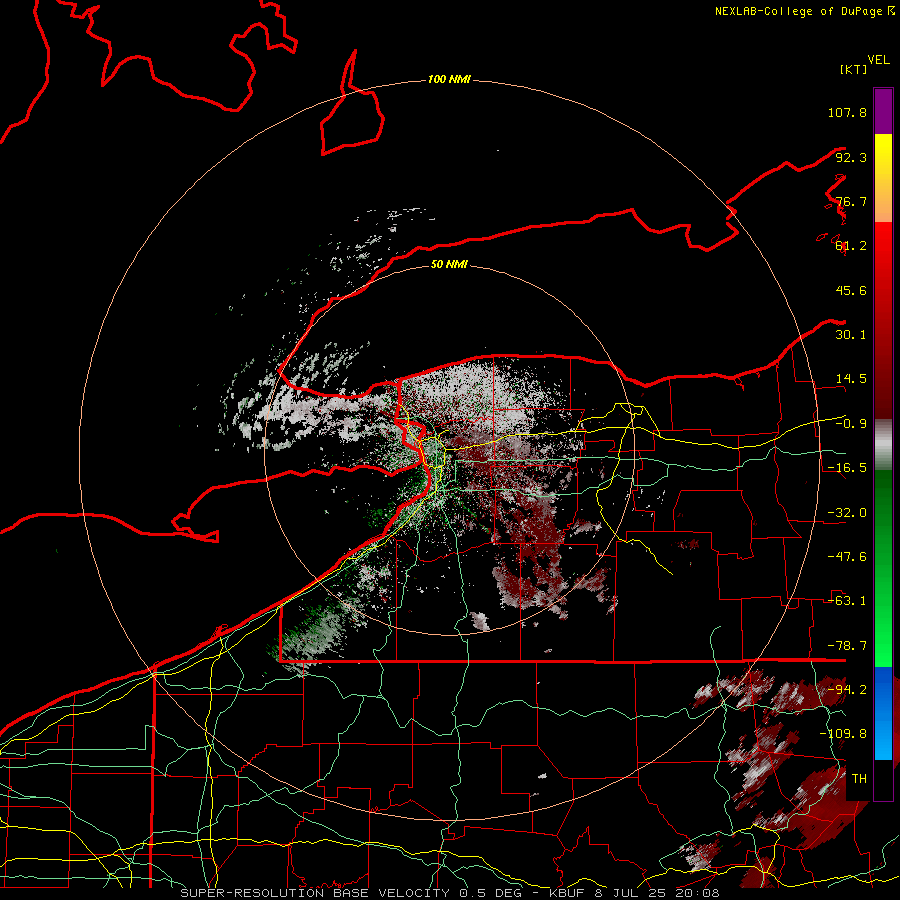
Task: Select the 100 NMI range ring label
Action: coord(449,79)
